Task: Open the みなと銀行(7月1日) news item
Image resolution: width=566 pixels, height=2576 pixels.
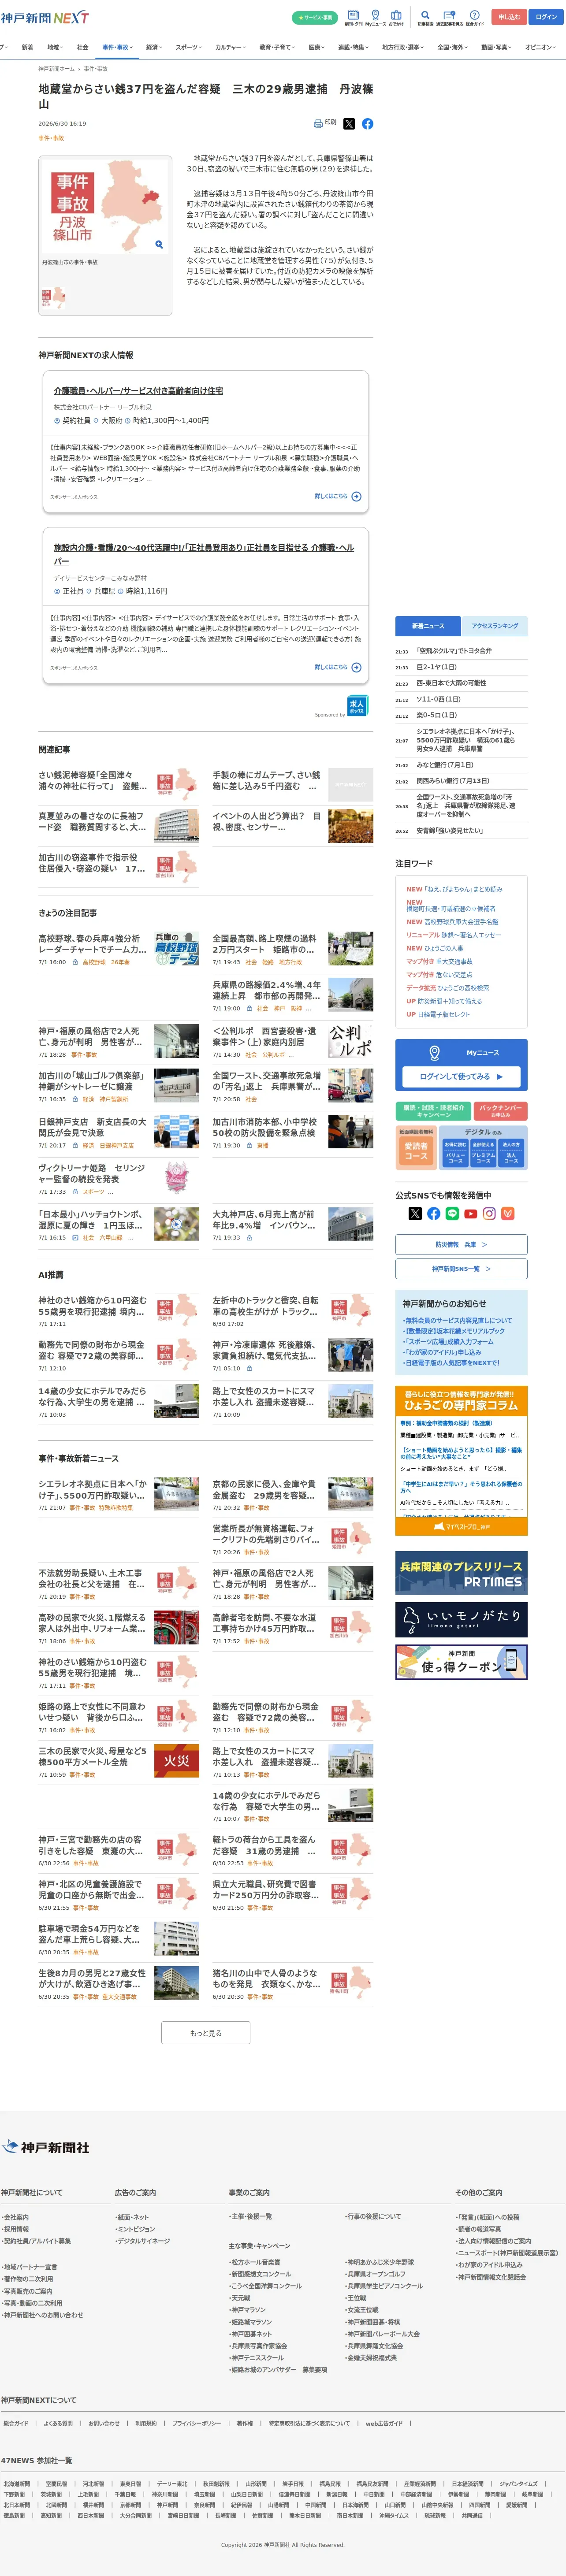Action: pyautogui.click(x=445, y=765)
